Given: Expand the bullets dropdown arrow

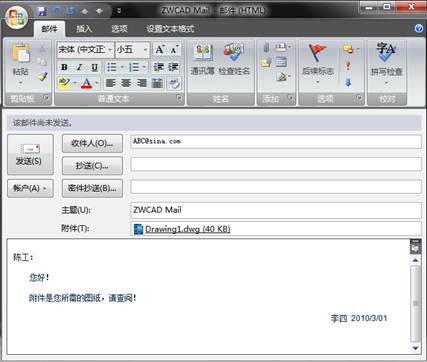Looking at the screenshot, I should pos(122,67).
